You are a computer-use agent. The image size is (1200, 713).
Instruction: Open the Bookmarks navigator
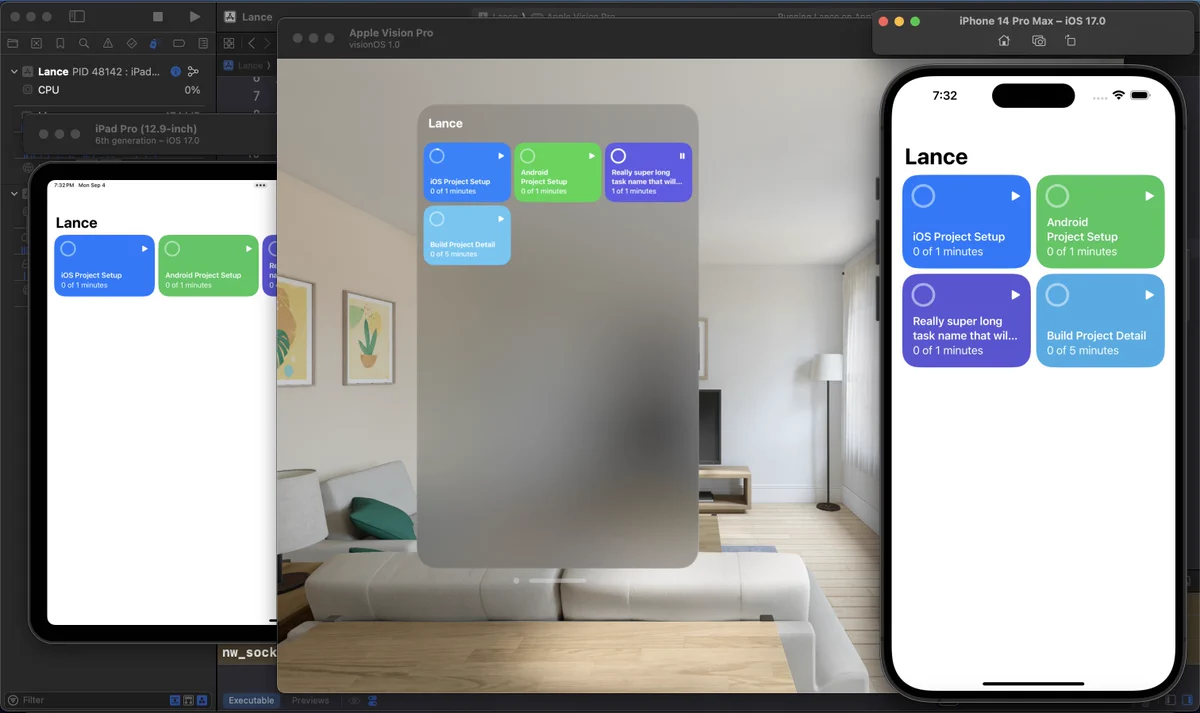(x=60, y=43)
